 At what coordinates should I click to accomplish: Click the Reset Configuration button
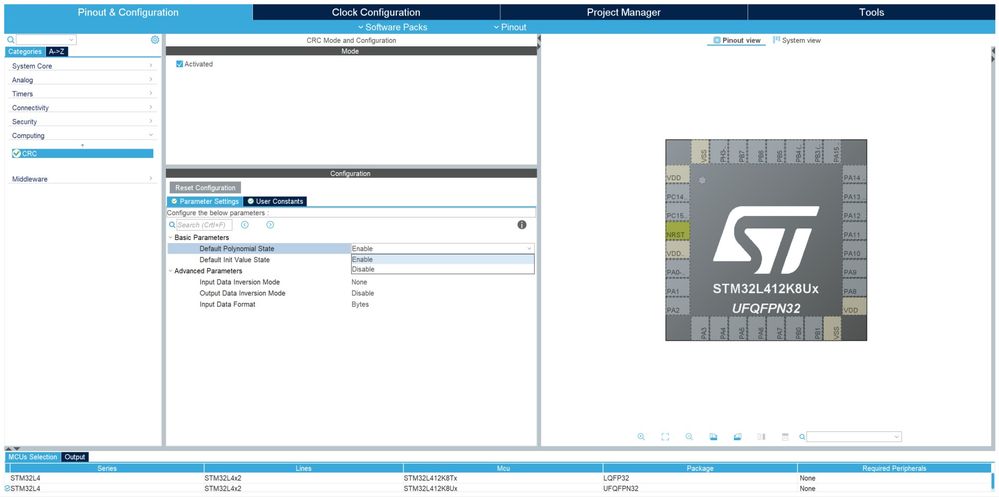point(205,188)
